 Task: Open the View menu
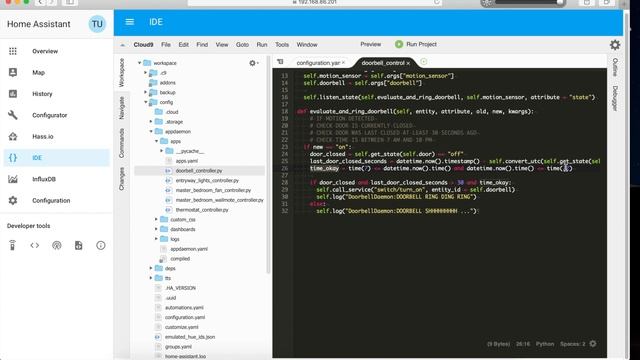(x=222, y=44)
